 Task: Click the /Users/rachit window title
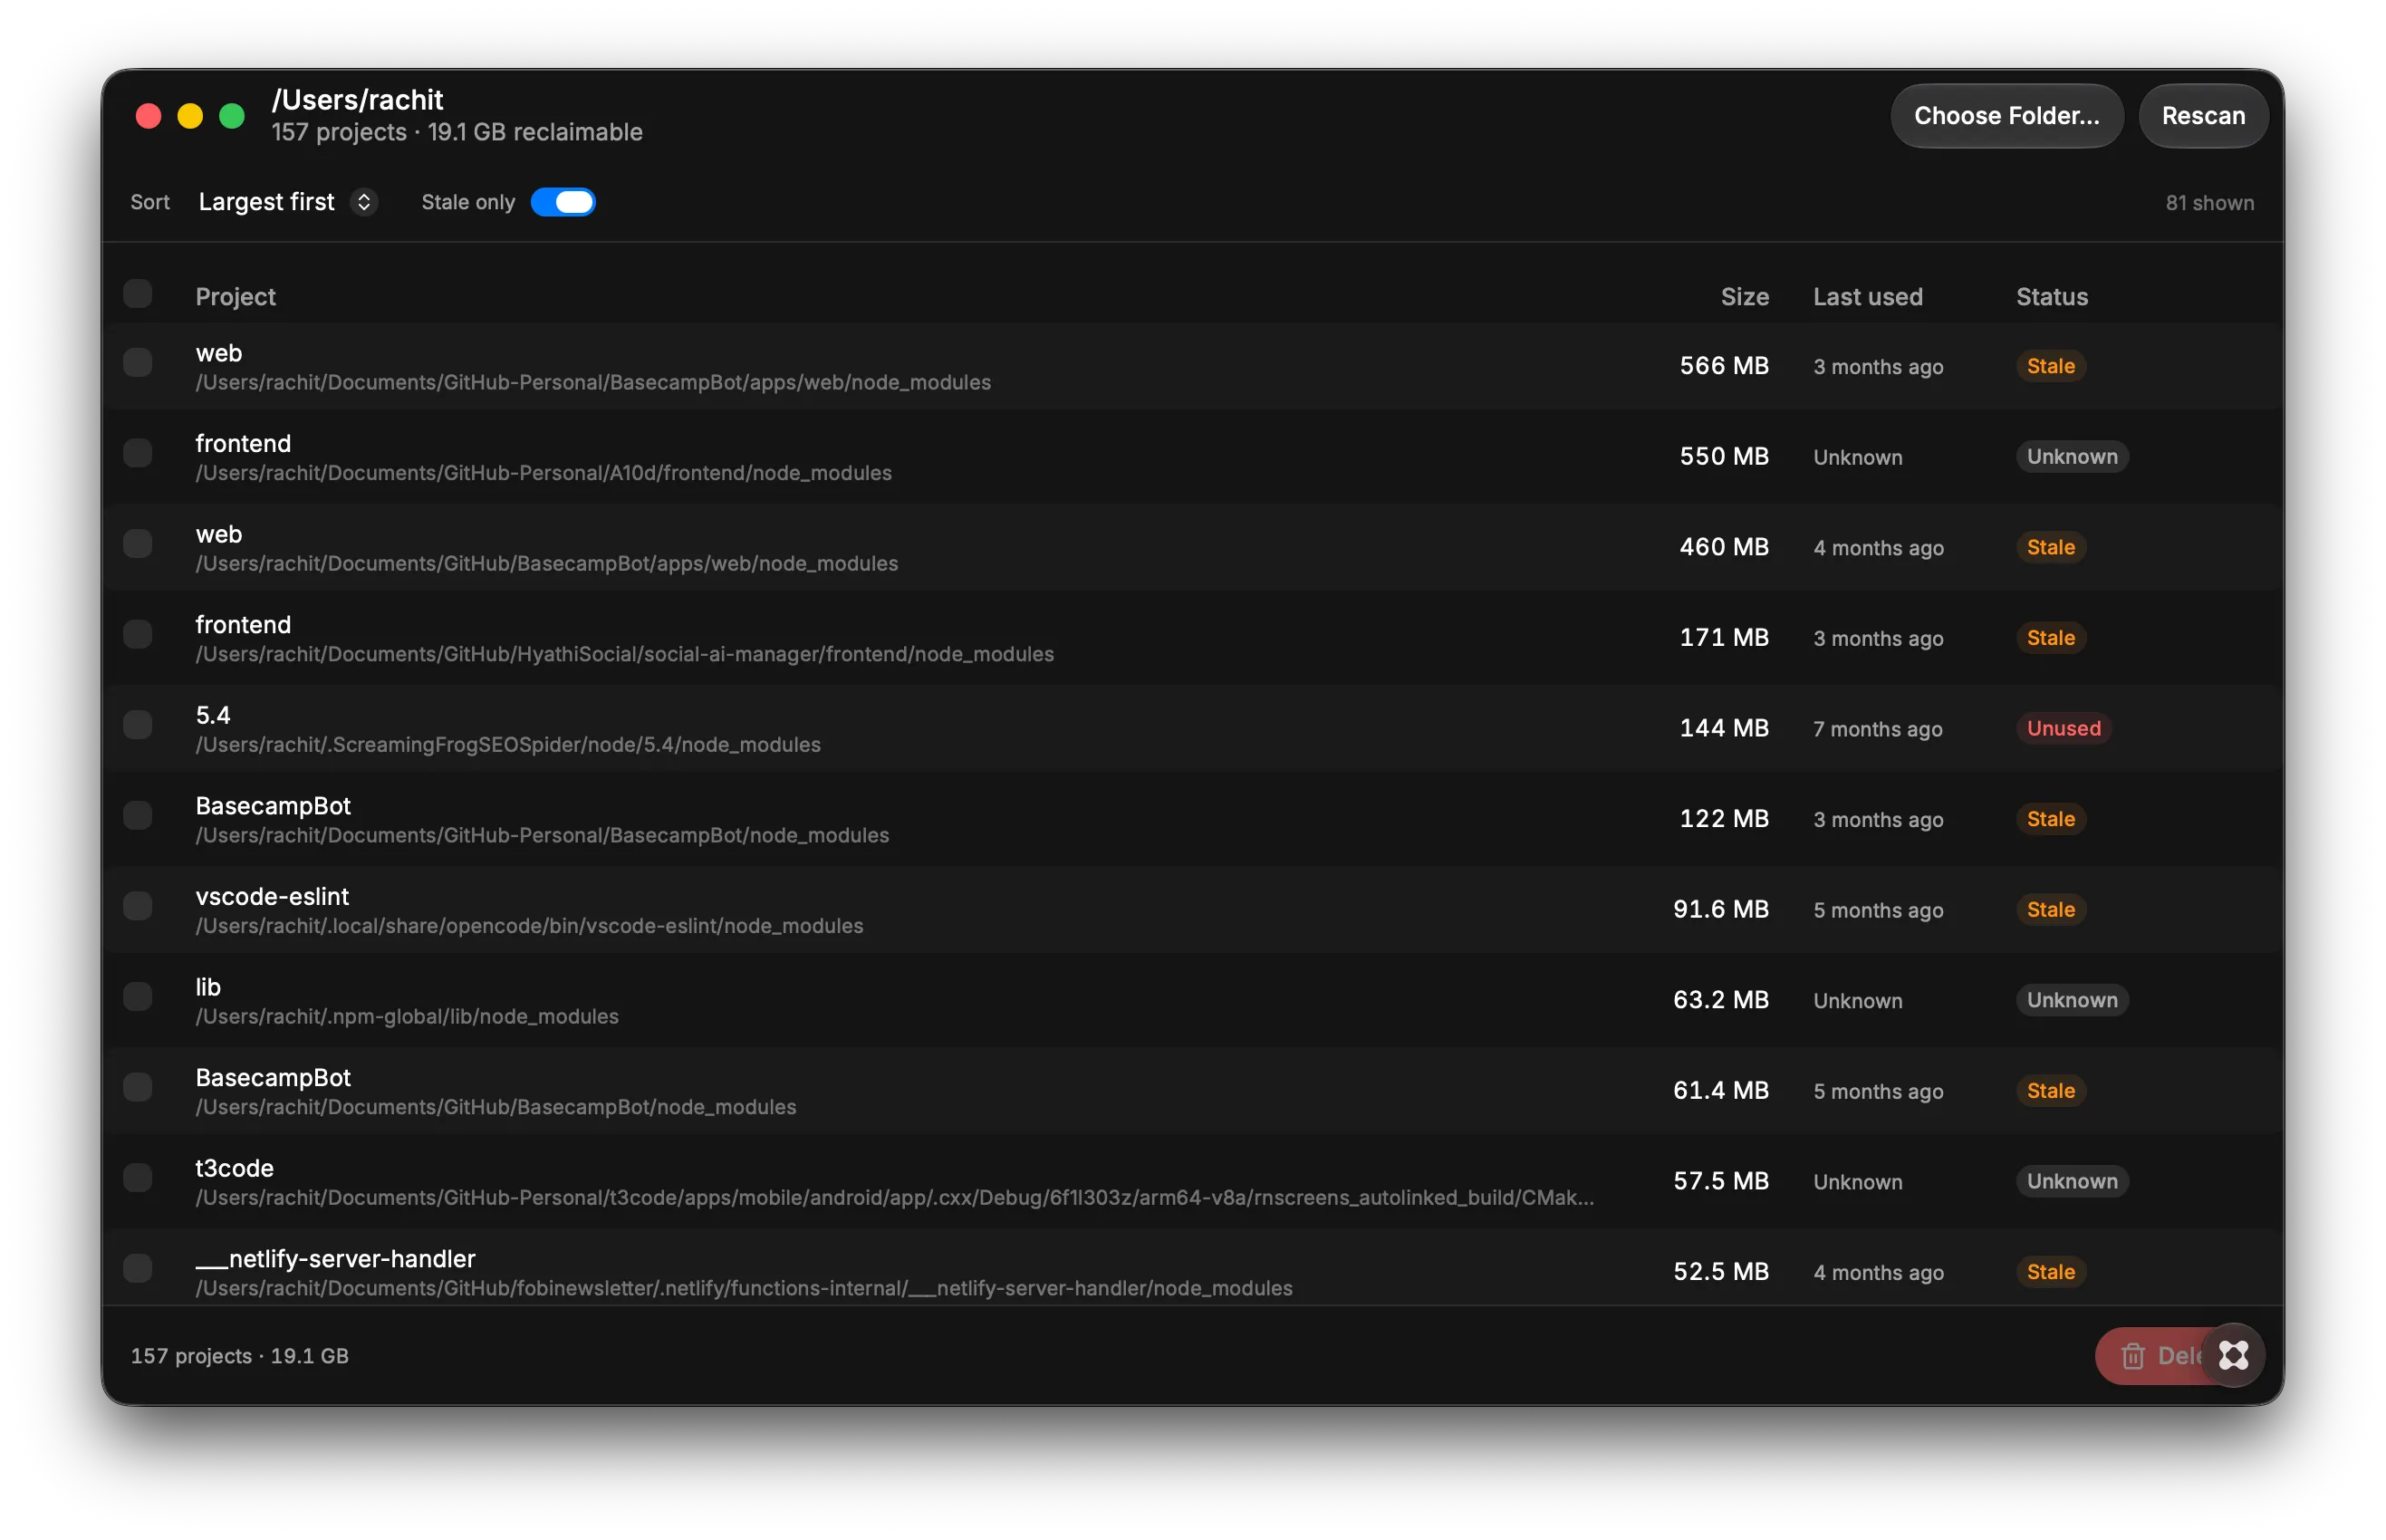click(x=357, y=100)
